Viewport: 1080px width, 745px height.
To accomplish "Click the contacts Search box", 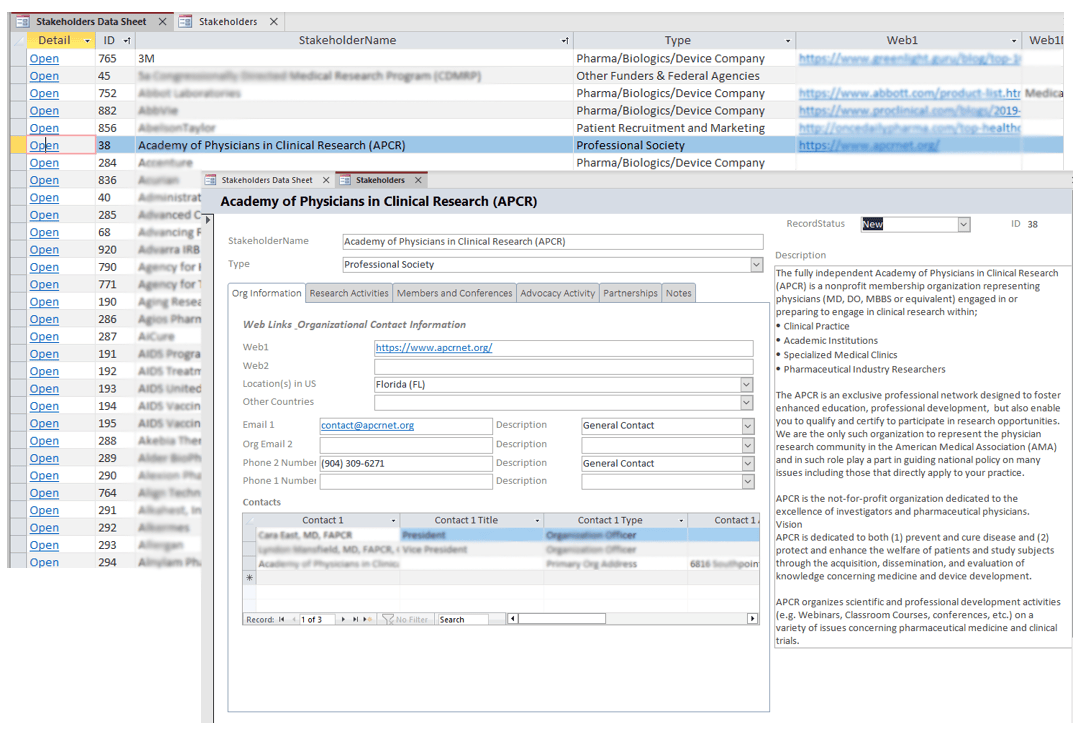I will 463,620.
